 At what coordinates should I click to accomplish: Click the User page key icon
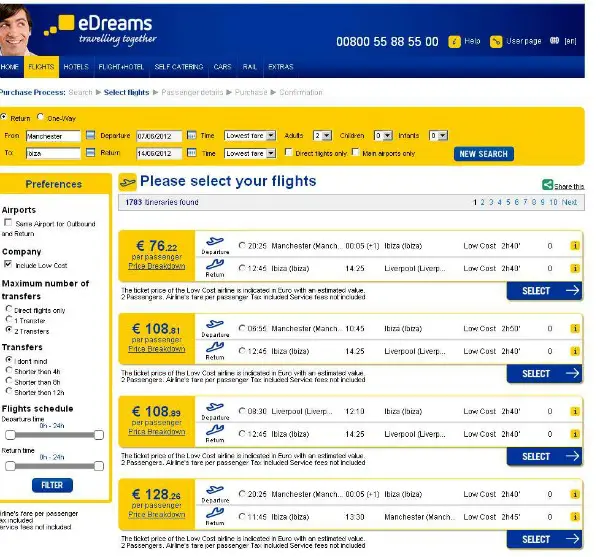498,41
